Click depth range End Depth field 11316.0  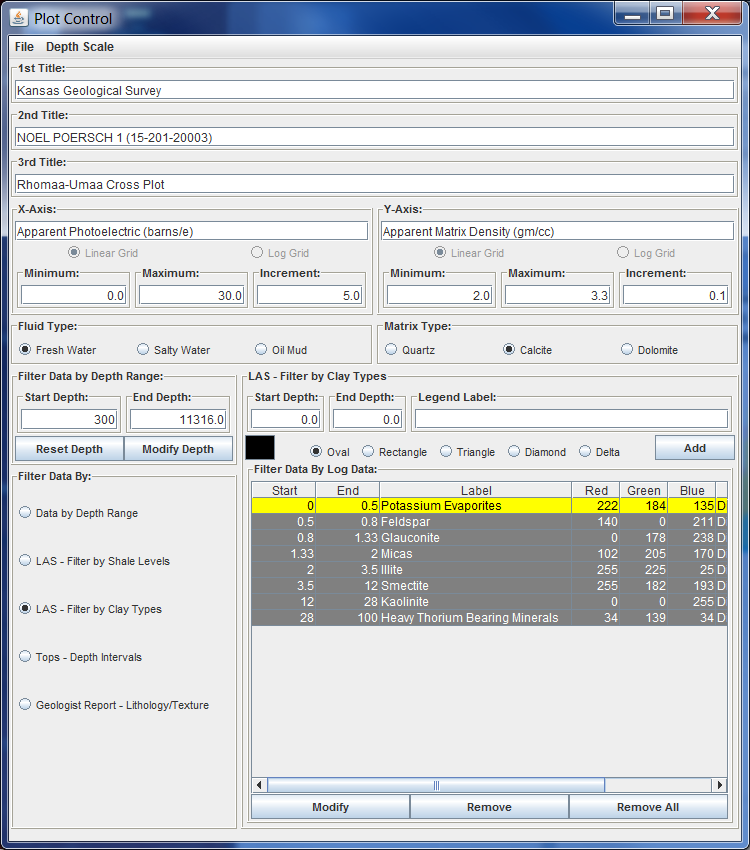[x=178, y=419]
